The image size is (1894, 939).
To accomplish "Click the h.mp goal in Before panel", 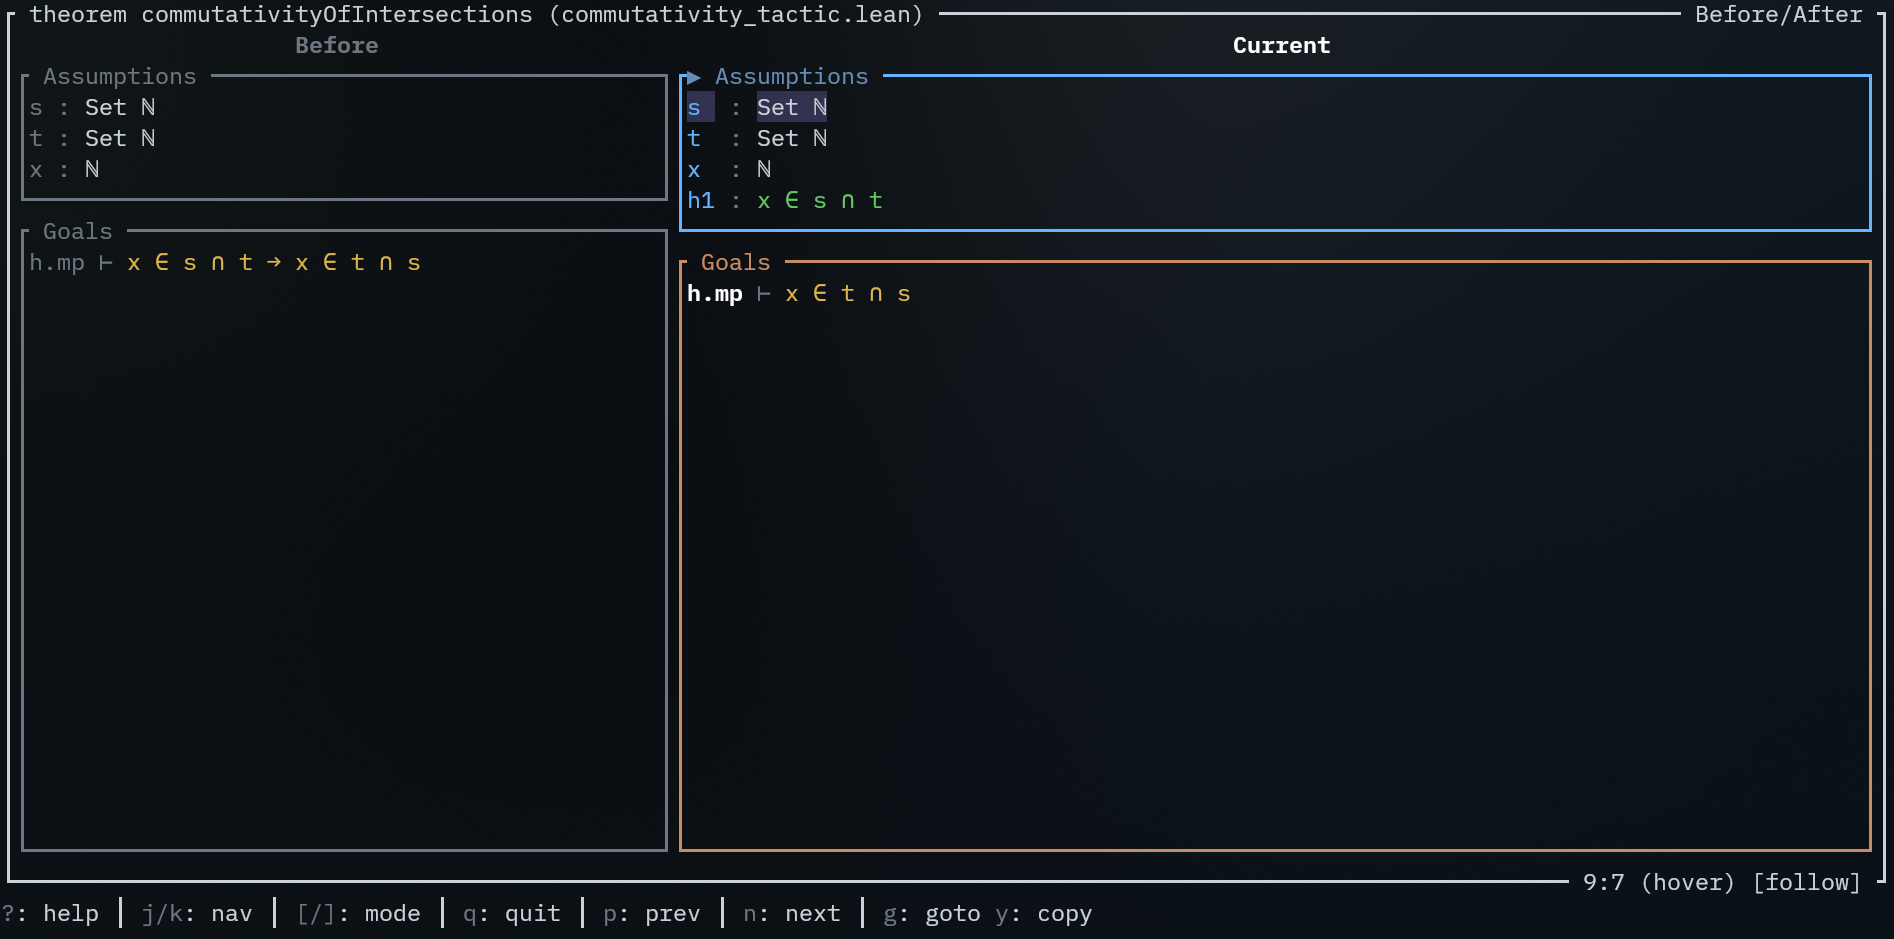I will click(57, 263).
